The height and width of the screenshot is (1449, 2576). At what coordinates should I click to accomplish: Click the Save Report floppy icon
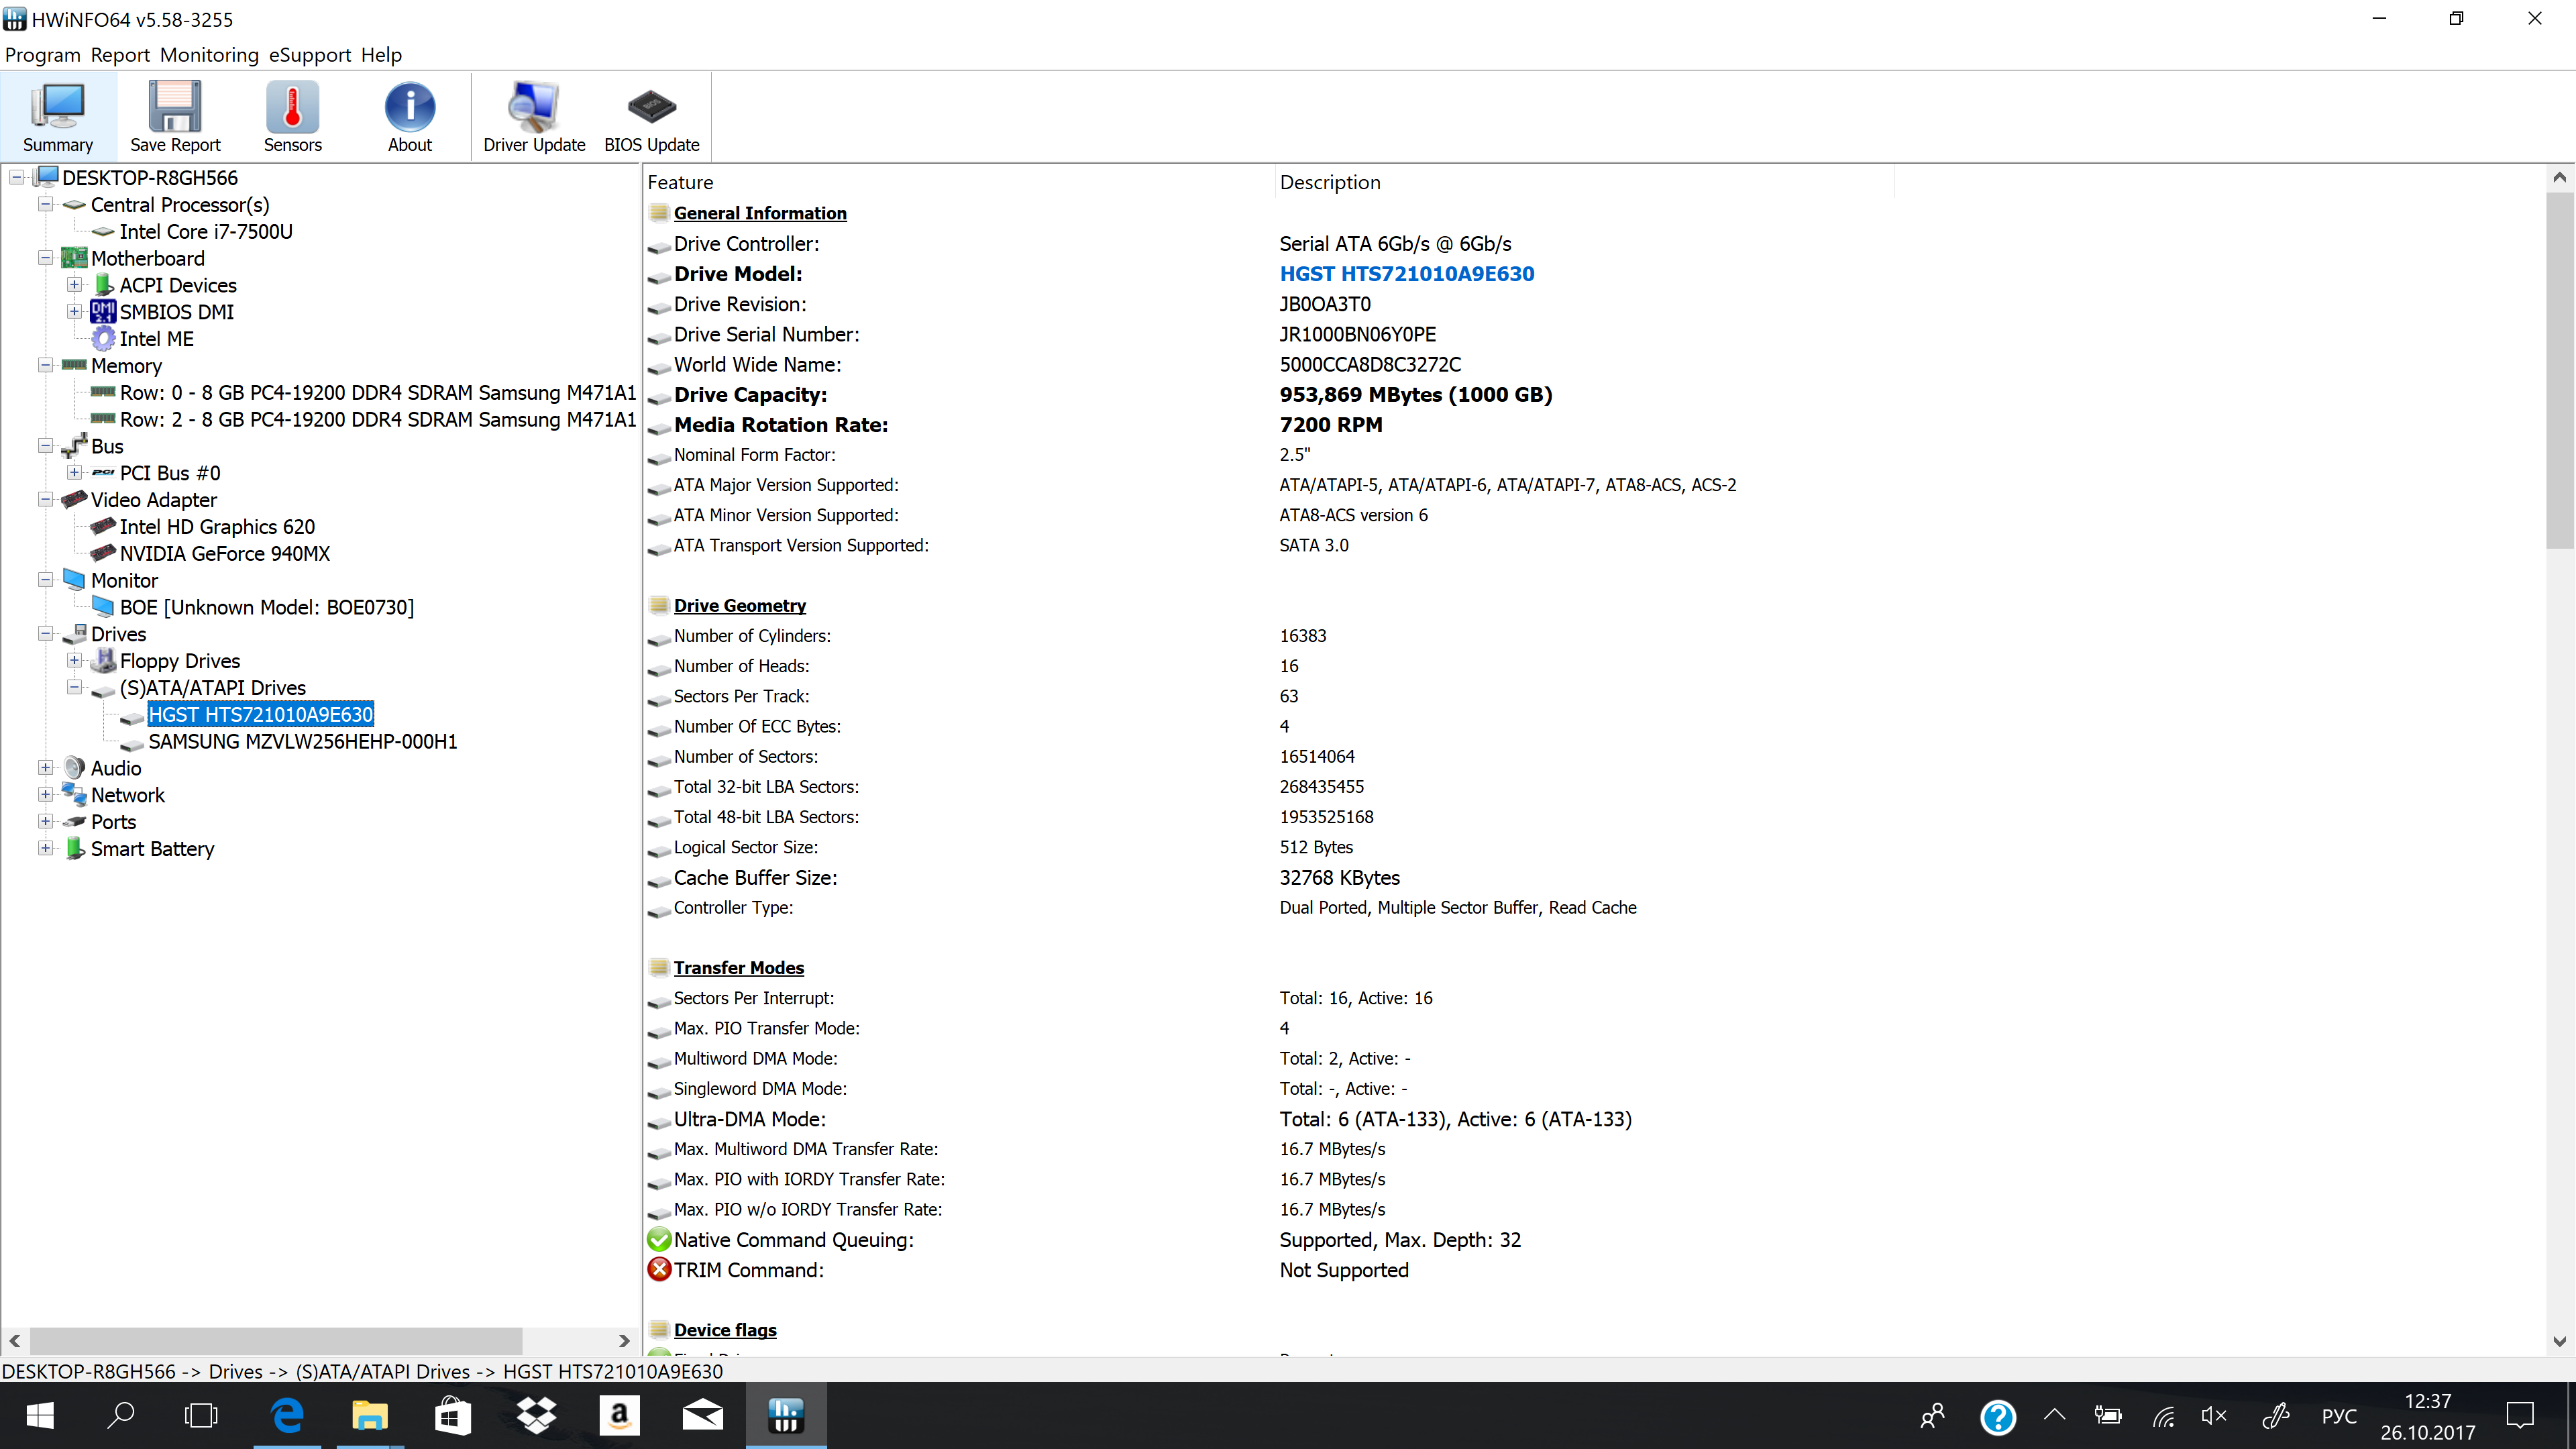click(x=175, y=117)
